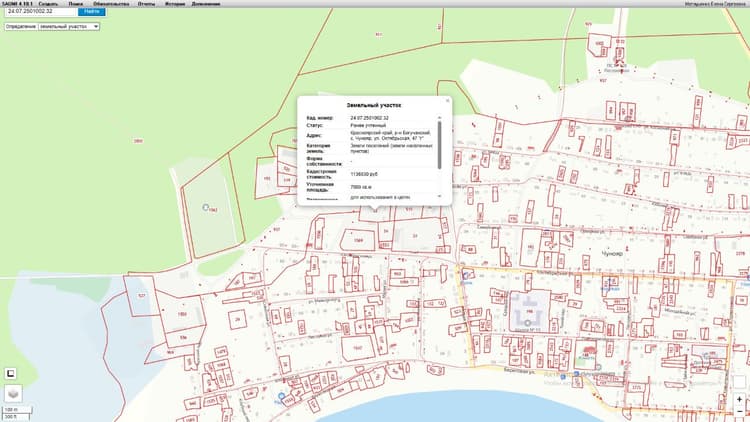
Task: Click the school building marker on map
Action: click(528, 323)
